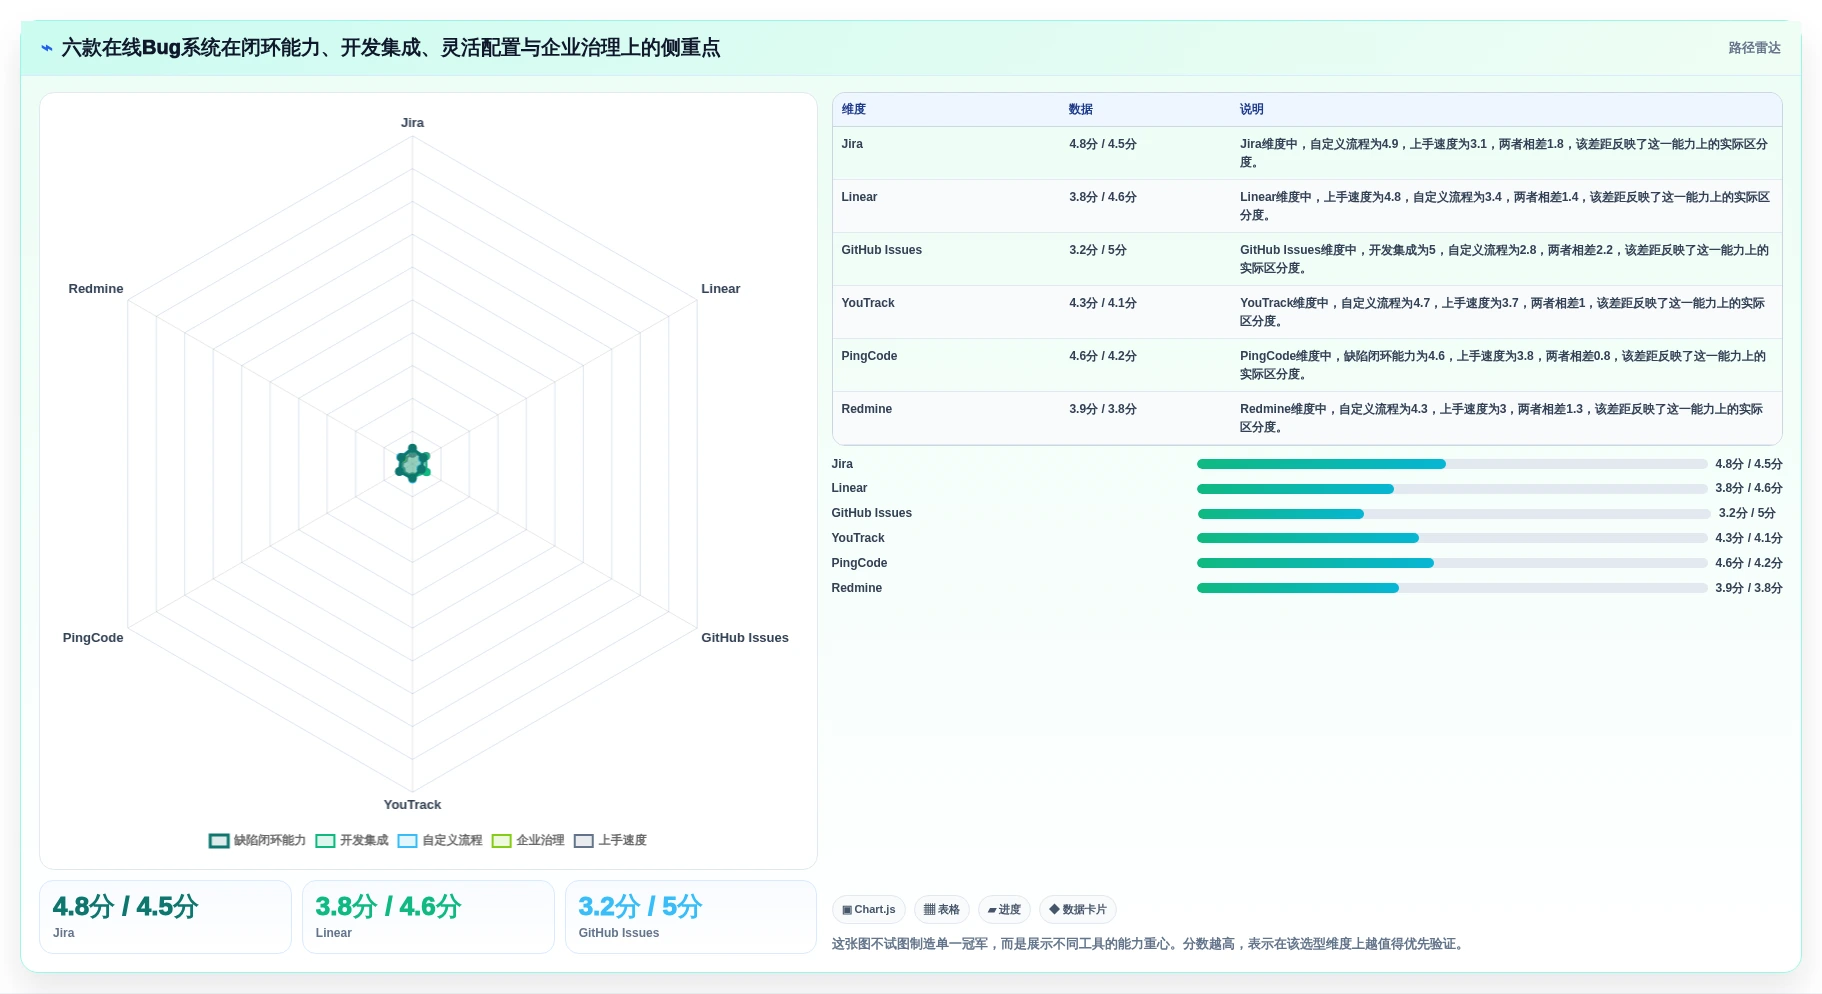Click the blue title icon before 六款在线Bug系统

click(46, 48)
